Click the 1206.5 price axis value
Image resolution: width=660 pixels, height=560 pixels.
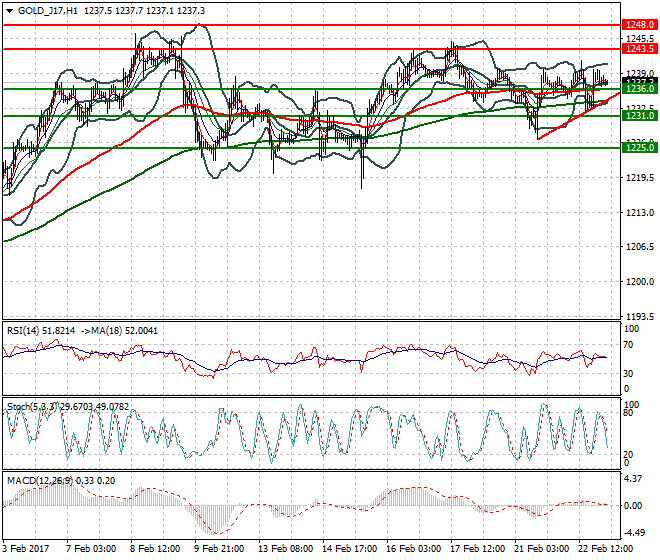click(x=640, y=247)
